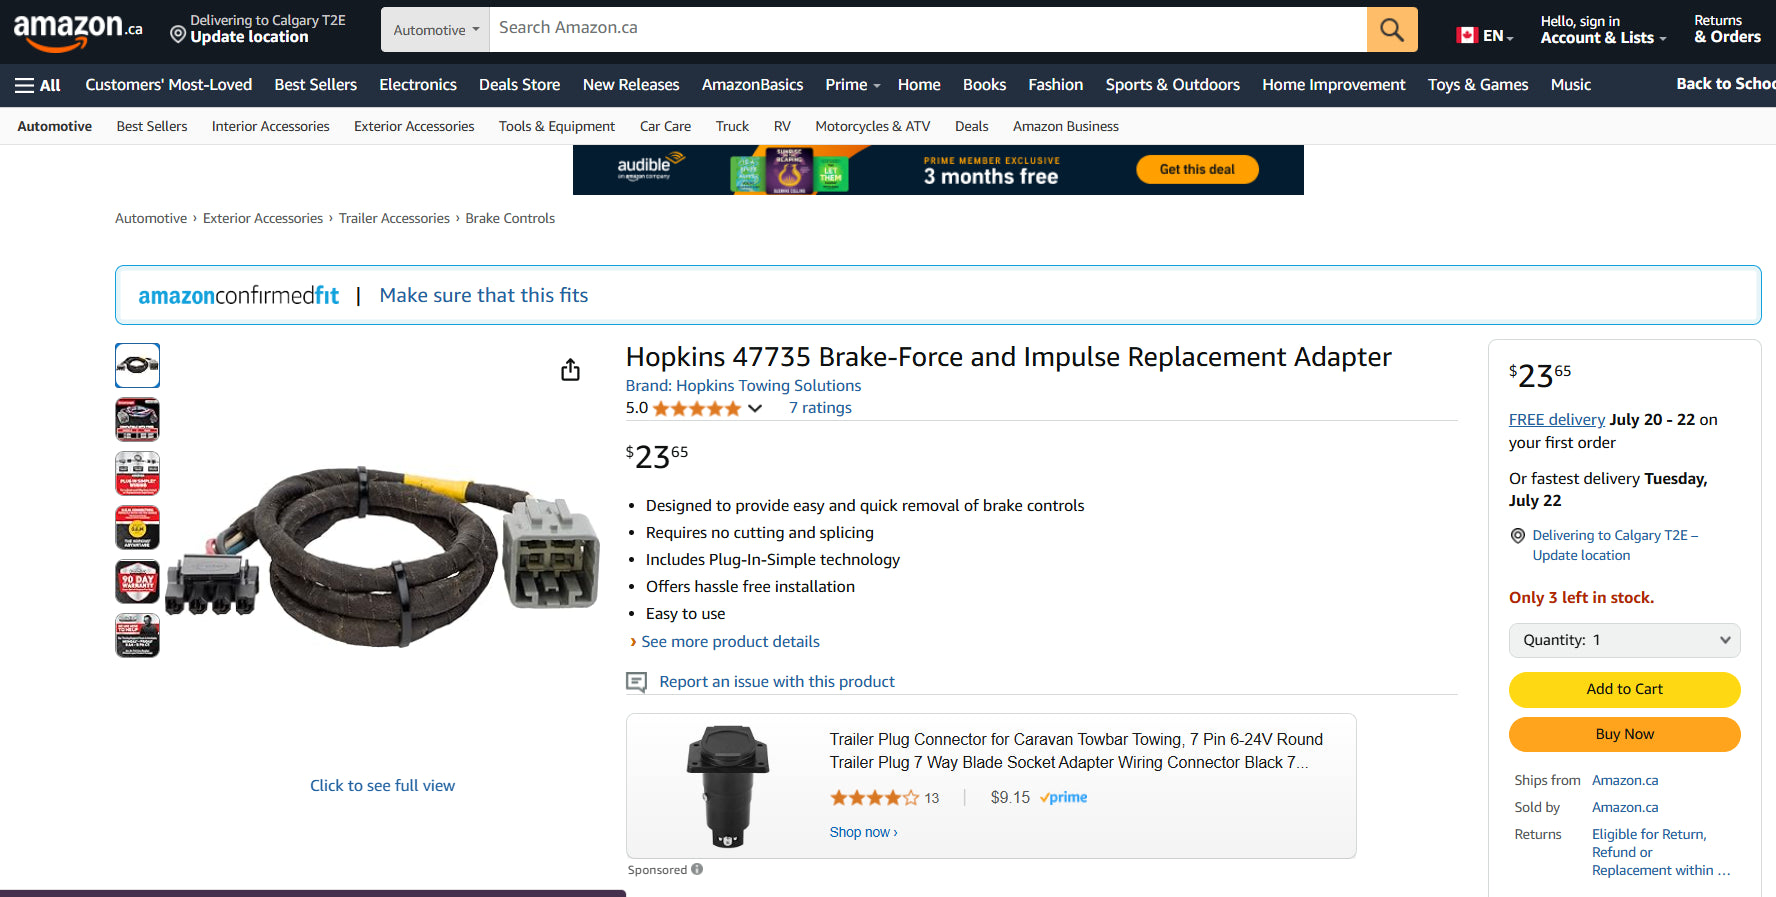
Task: Select the 90 Day Warranty thumbnail
Action: click(138, 582)
